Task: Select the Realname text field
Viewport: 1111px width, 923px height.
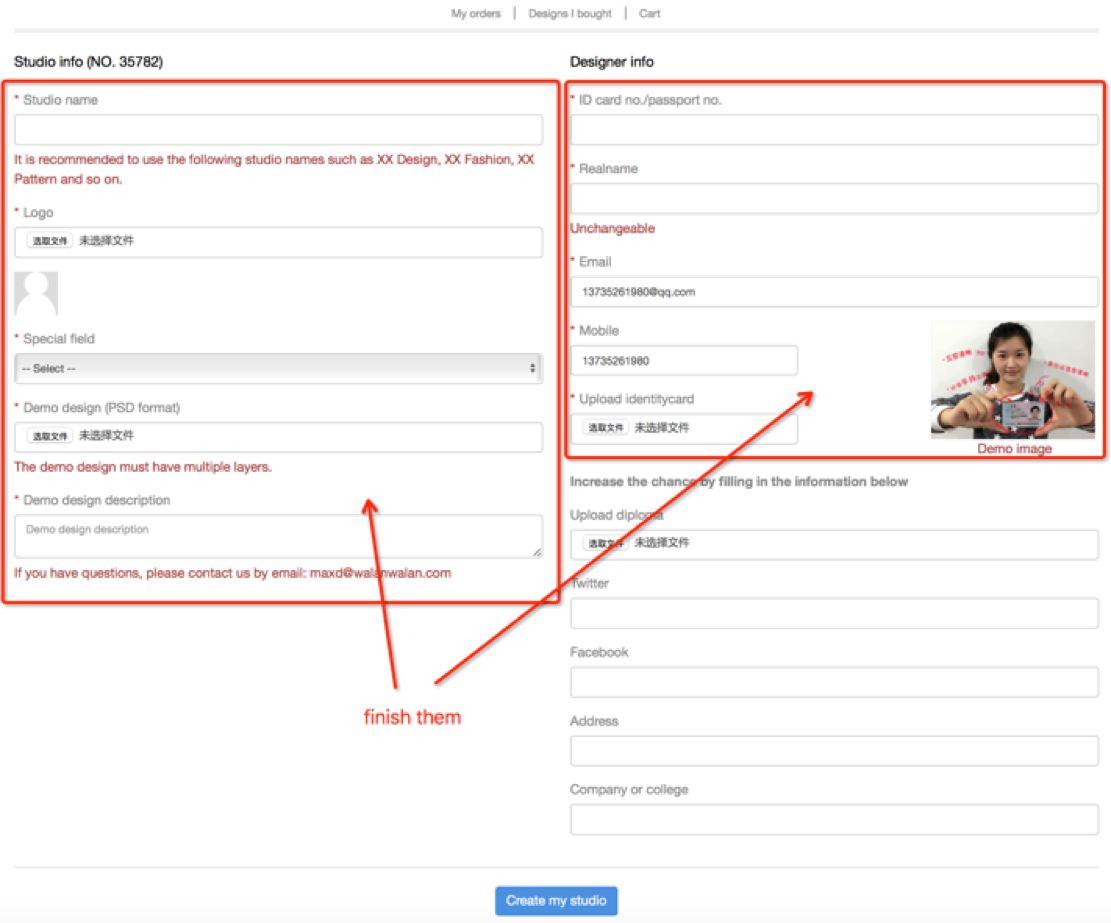Action: [x=833, y=198]
